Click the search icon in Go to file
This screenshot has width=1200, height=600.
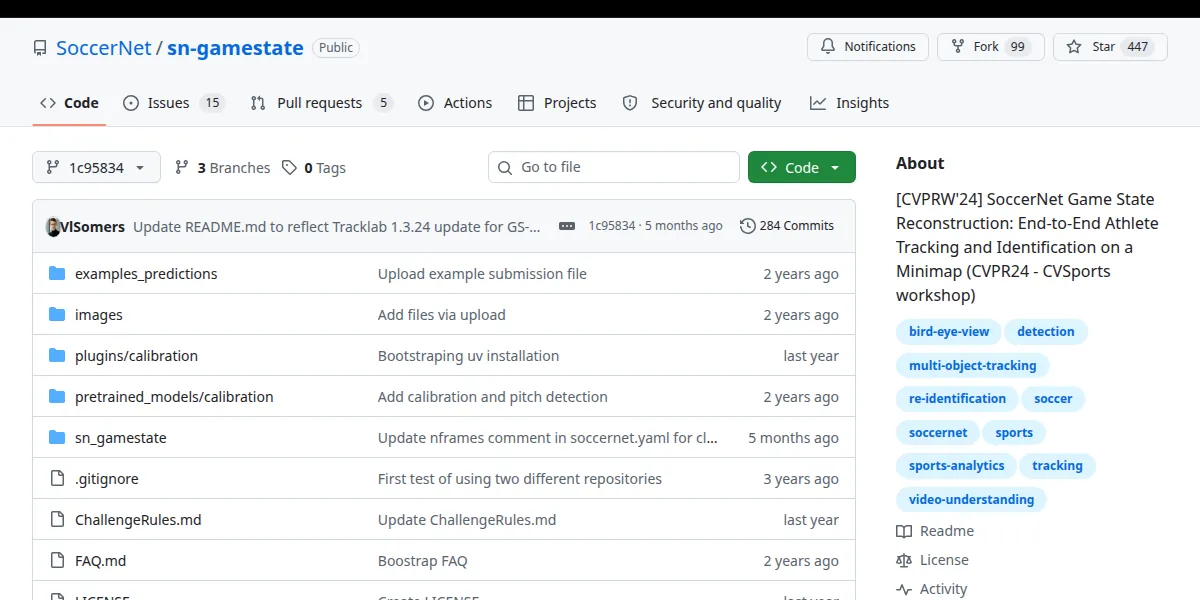tap(506, 167)
